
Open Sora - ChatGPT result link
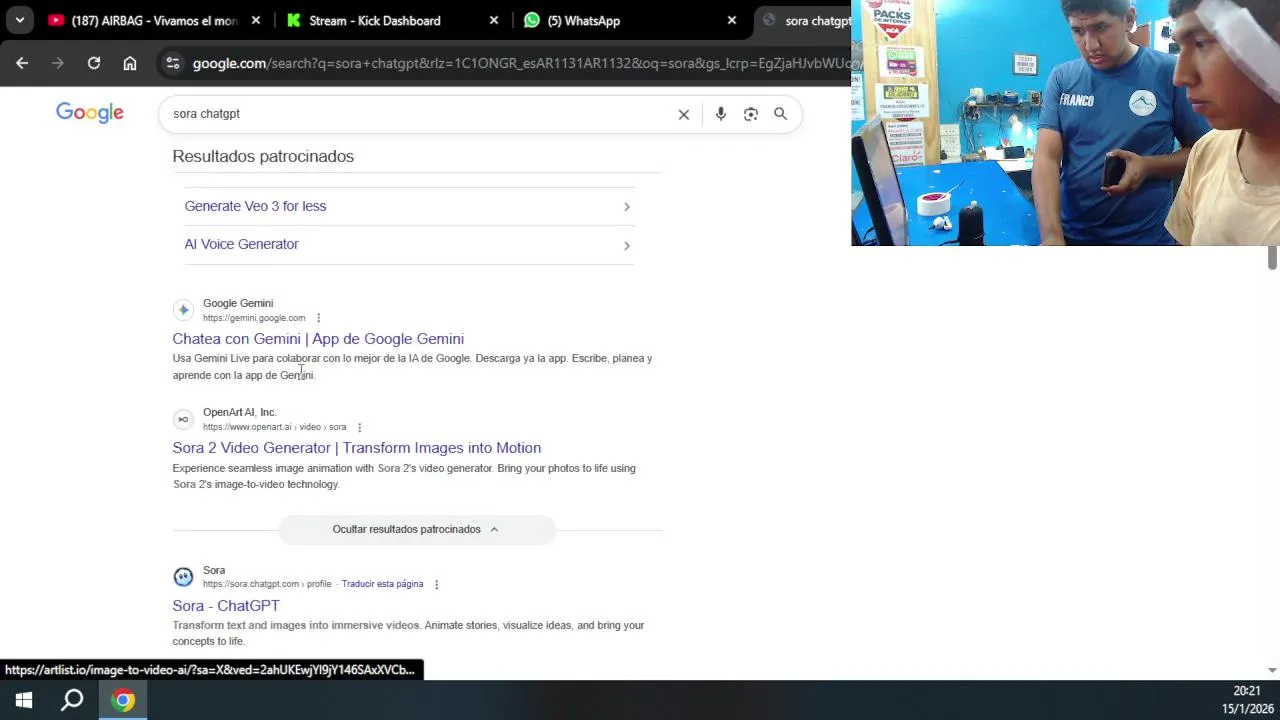(226, 606)
